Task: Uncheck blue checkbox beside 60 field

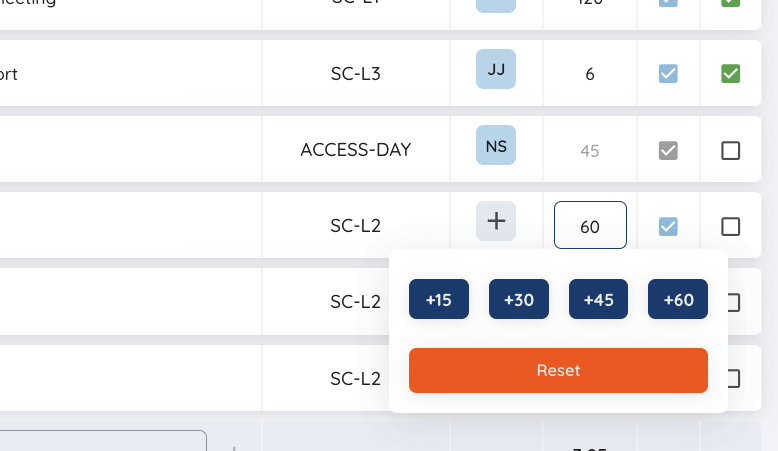Action: pos(668,226)
